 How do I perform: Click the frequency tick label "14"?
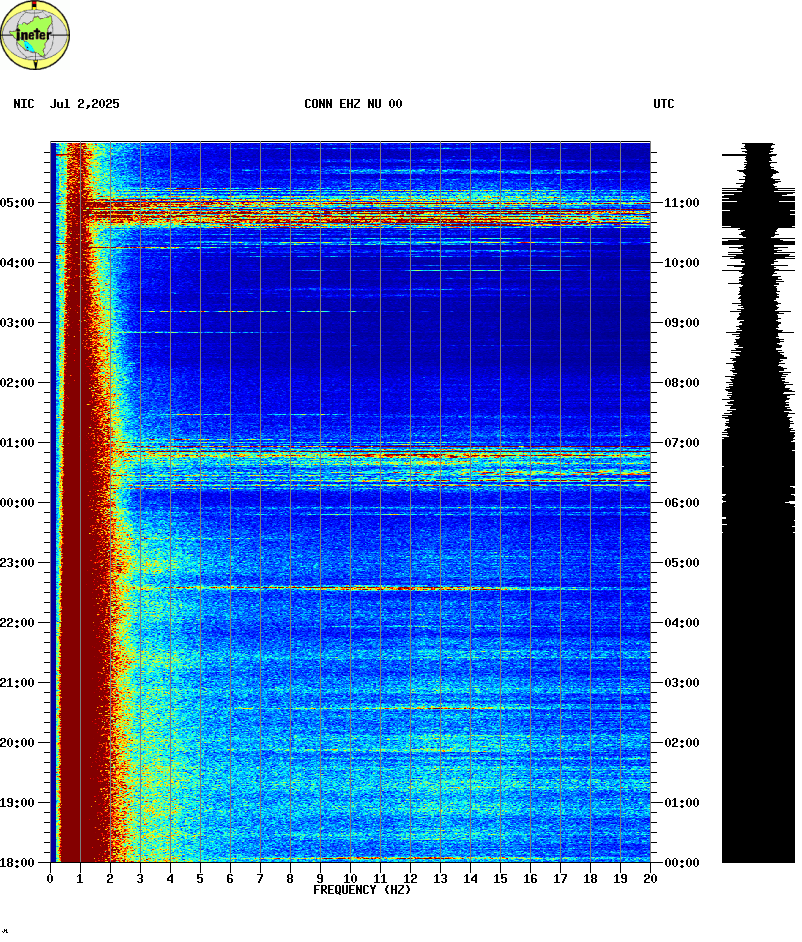[470, 879]
